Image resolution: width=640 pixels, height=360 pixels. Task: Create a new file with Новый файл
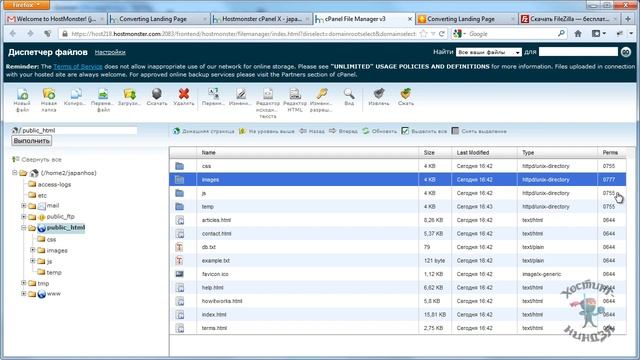click(22, 99)
